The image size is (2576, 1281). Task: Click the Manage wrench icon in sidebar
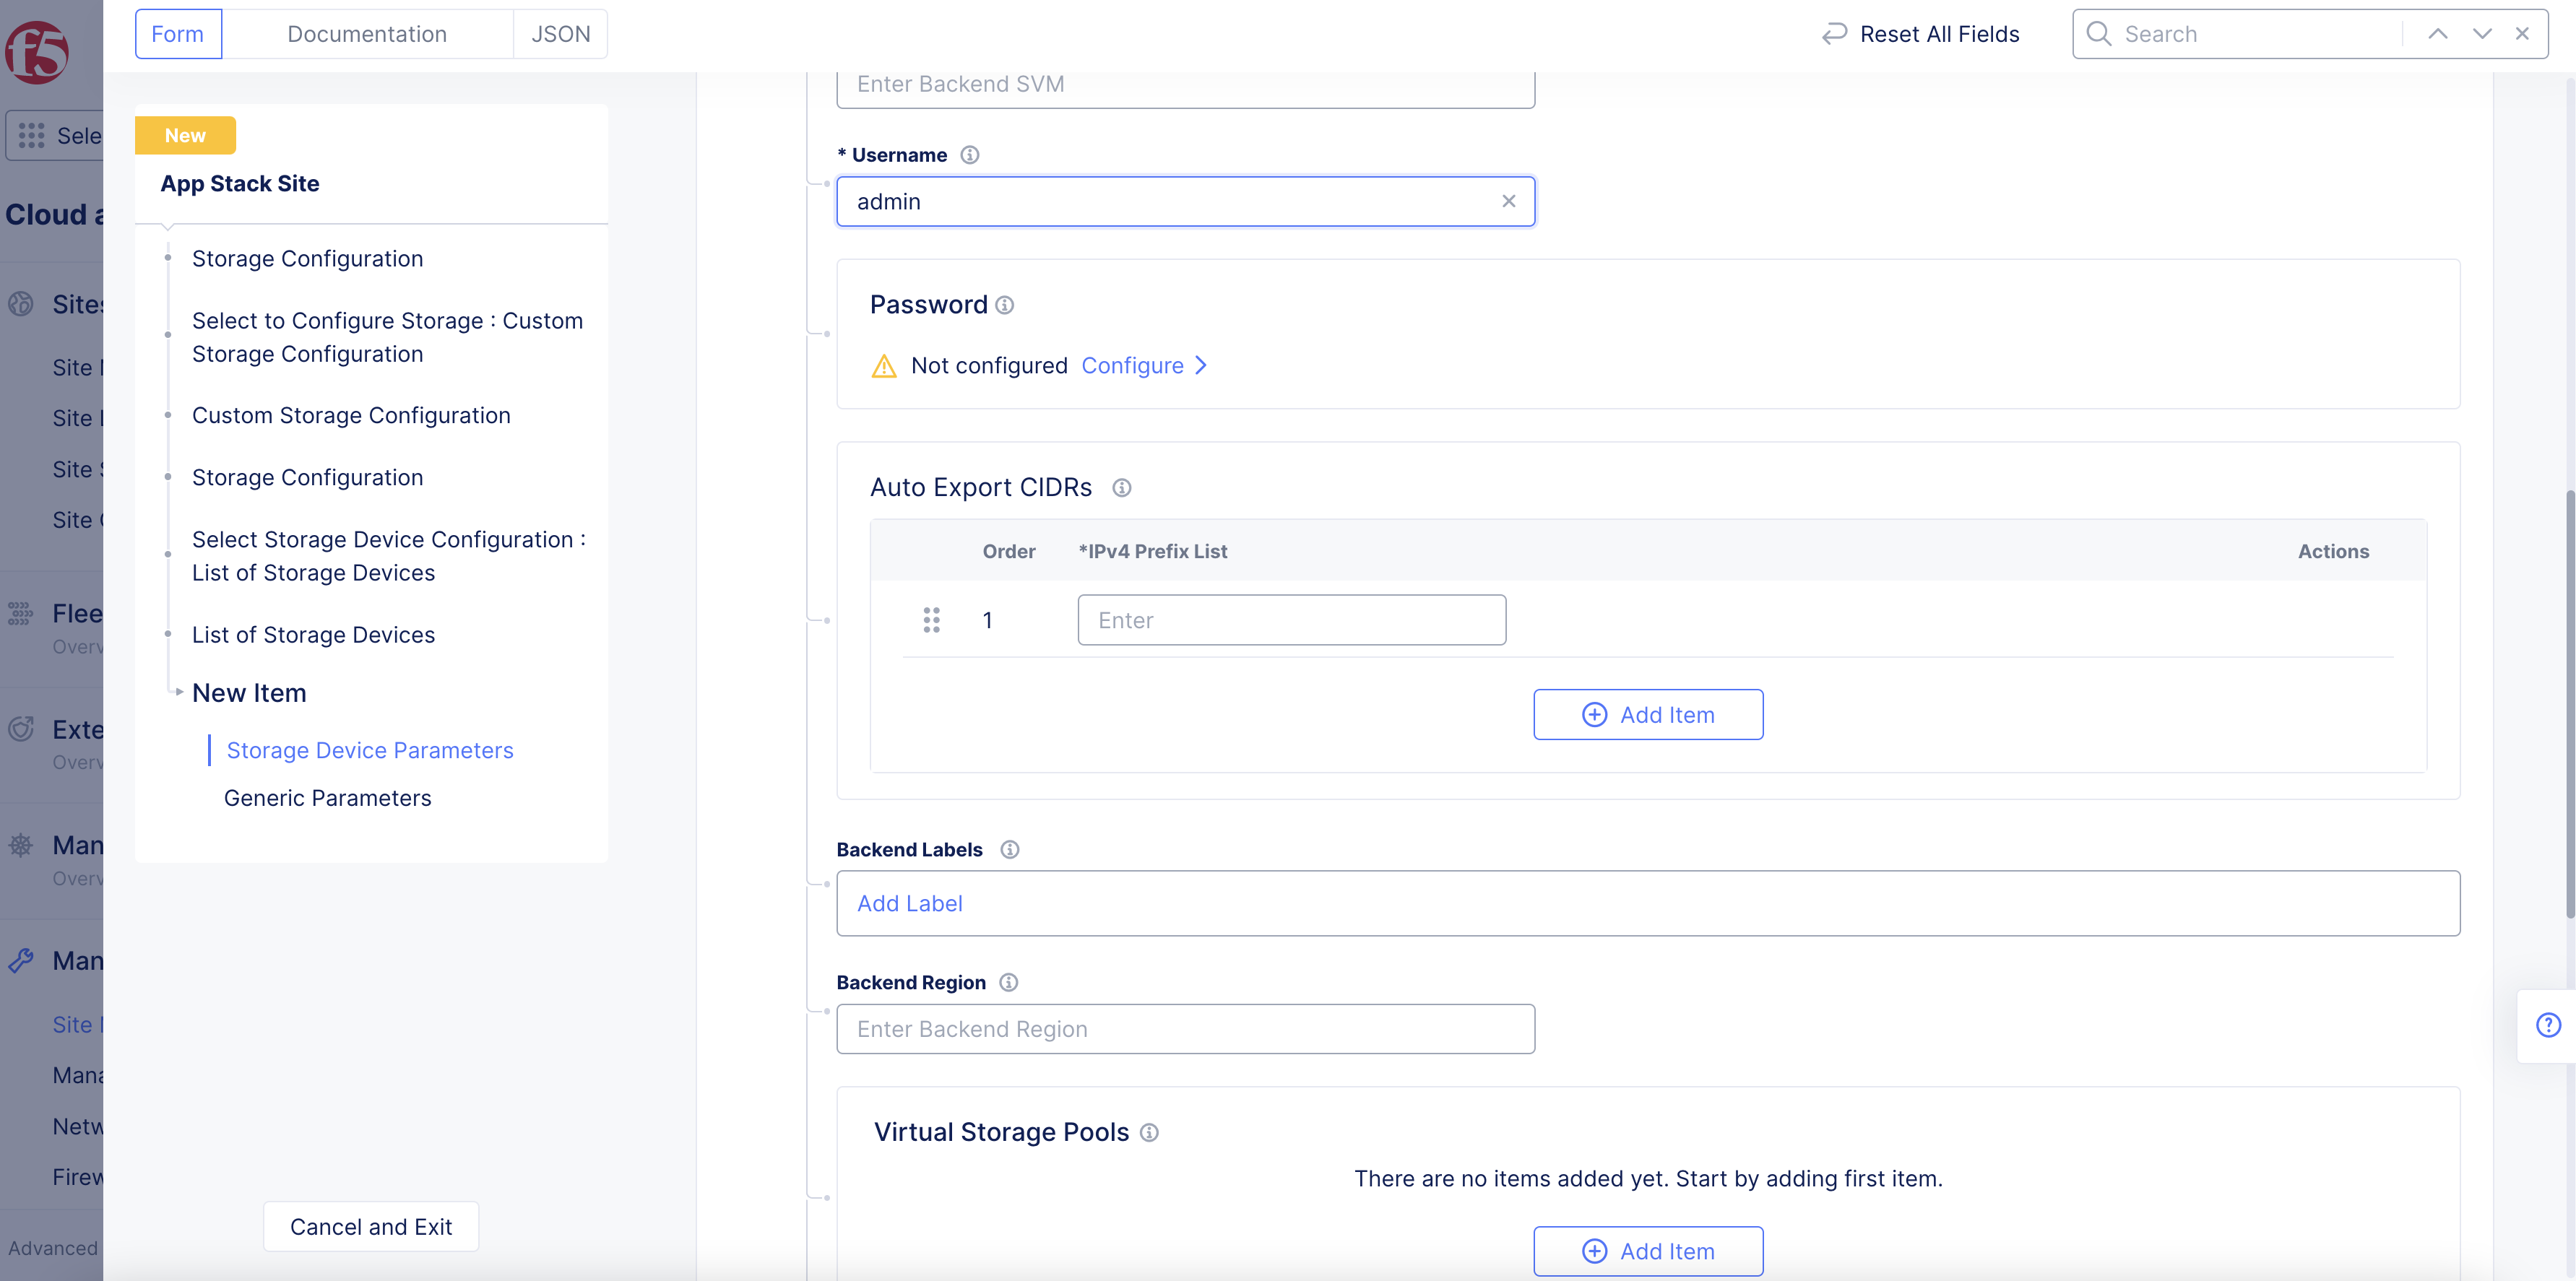point(21,961)
